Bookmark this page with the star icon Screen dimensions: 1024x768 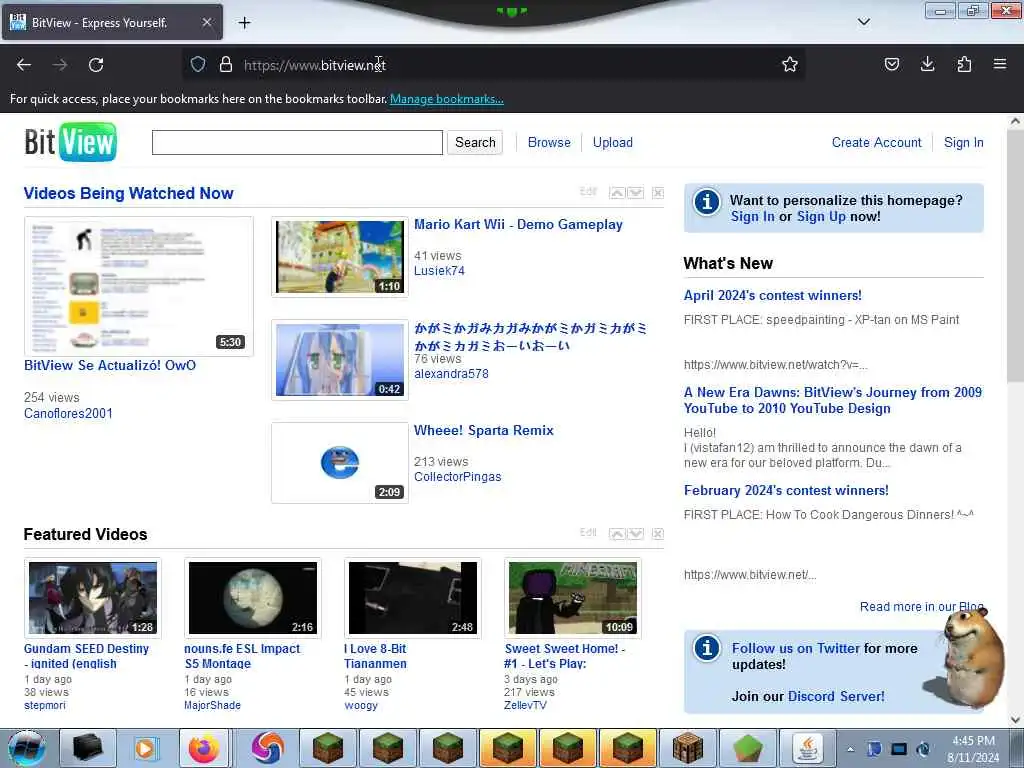(790, 64)
